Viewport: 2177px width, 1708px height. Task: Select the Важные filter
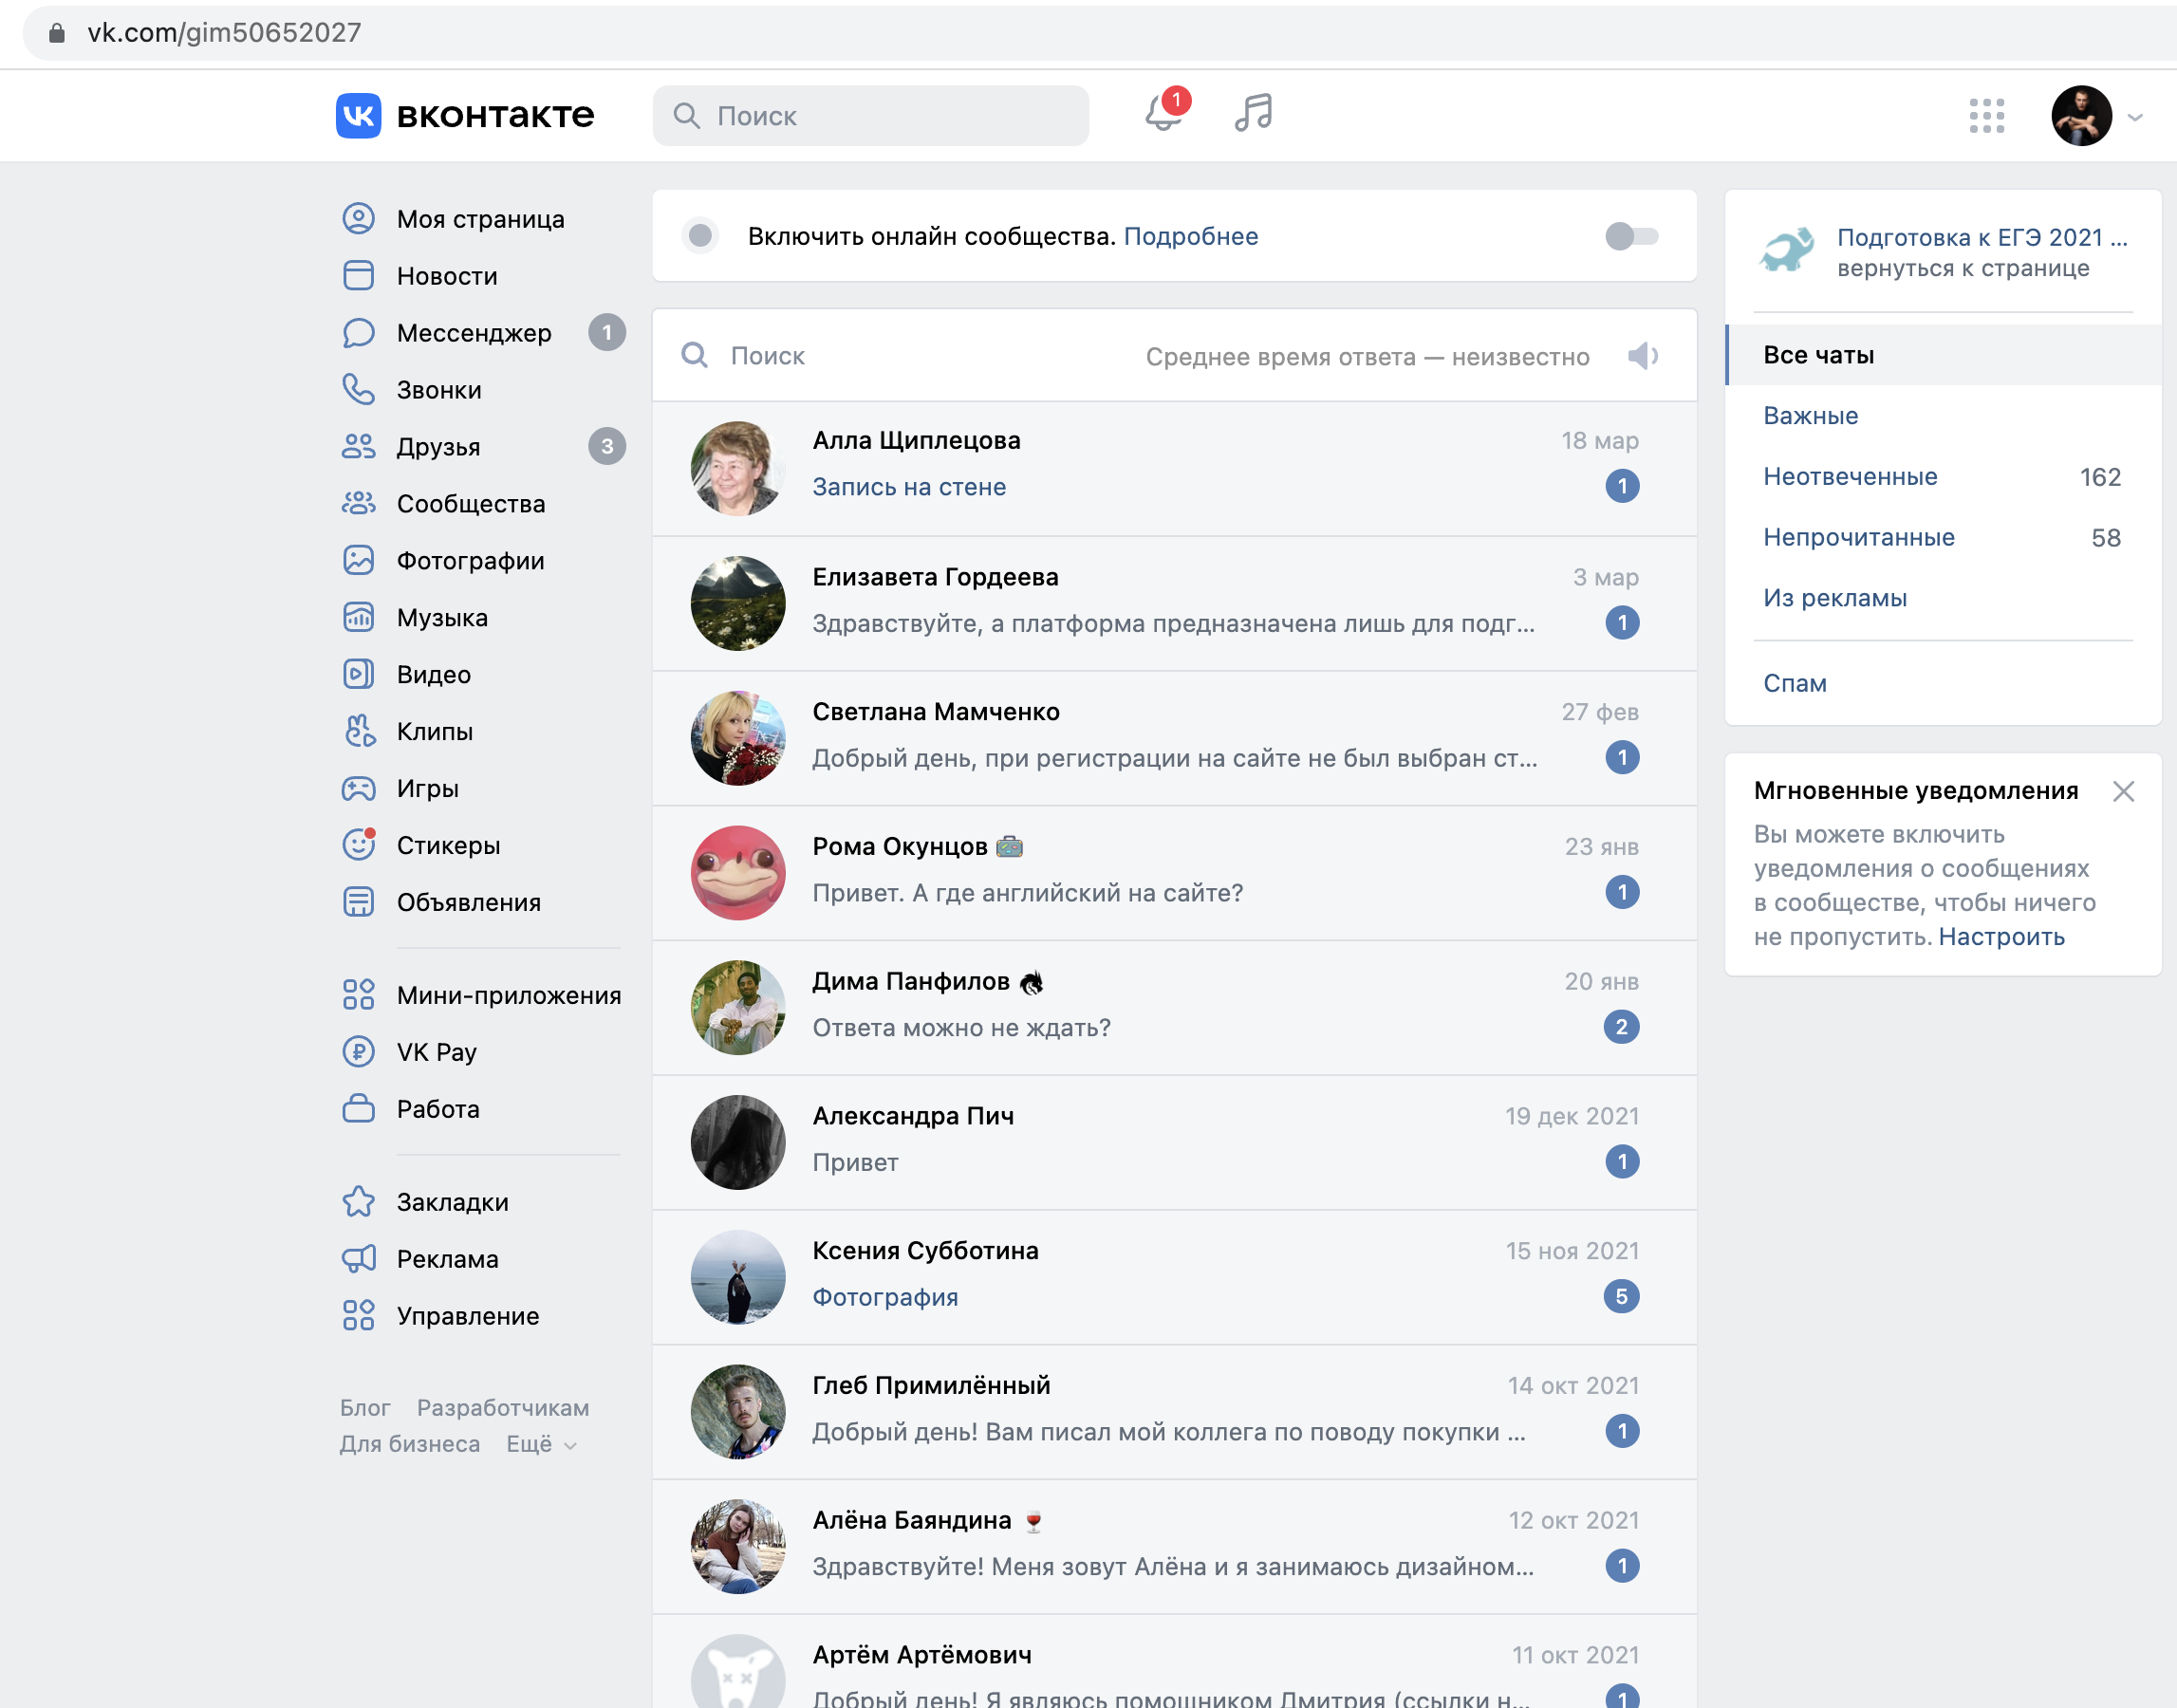1943,416
